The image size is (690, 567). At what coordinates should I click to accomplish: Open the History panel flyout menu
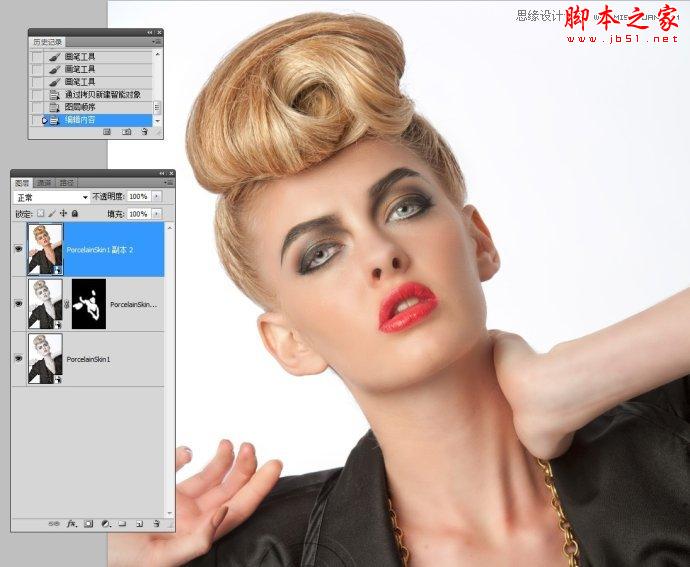[x=157, y=42]
